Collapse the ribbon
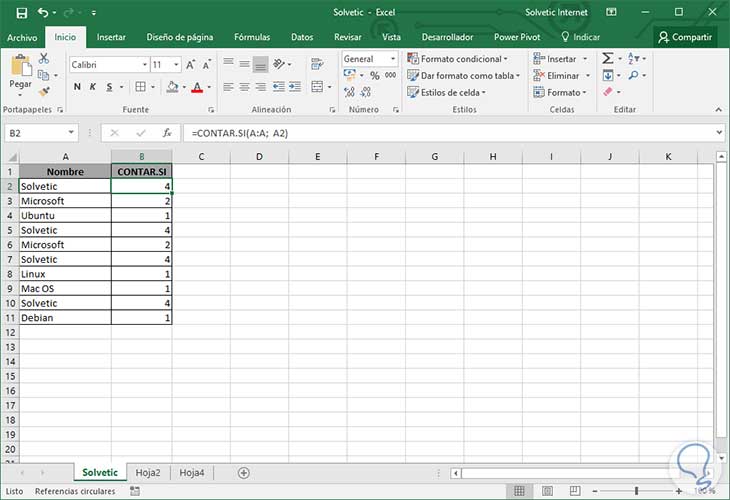This screenshot has height=500, width=730. [718, 110]
